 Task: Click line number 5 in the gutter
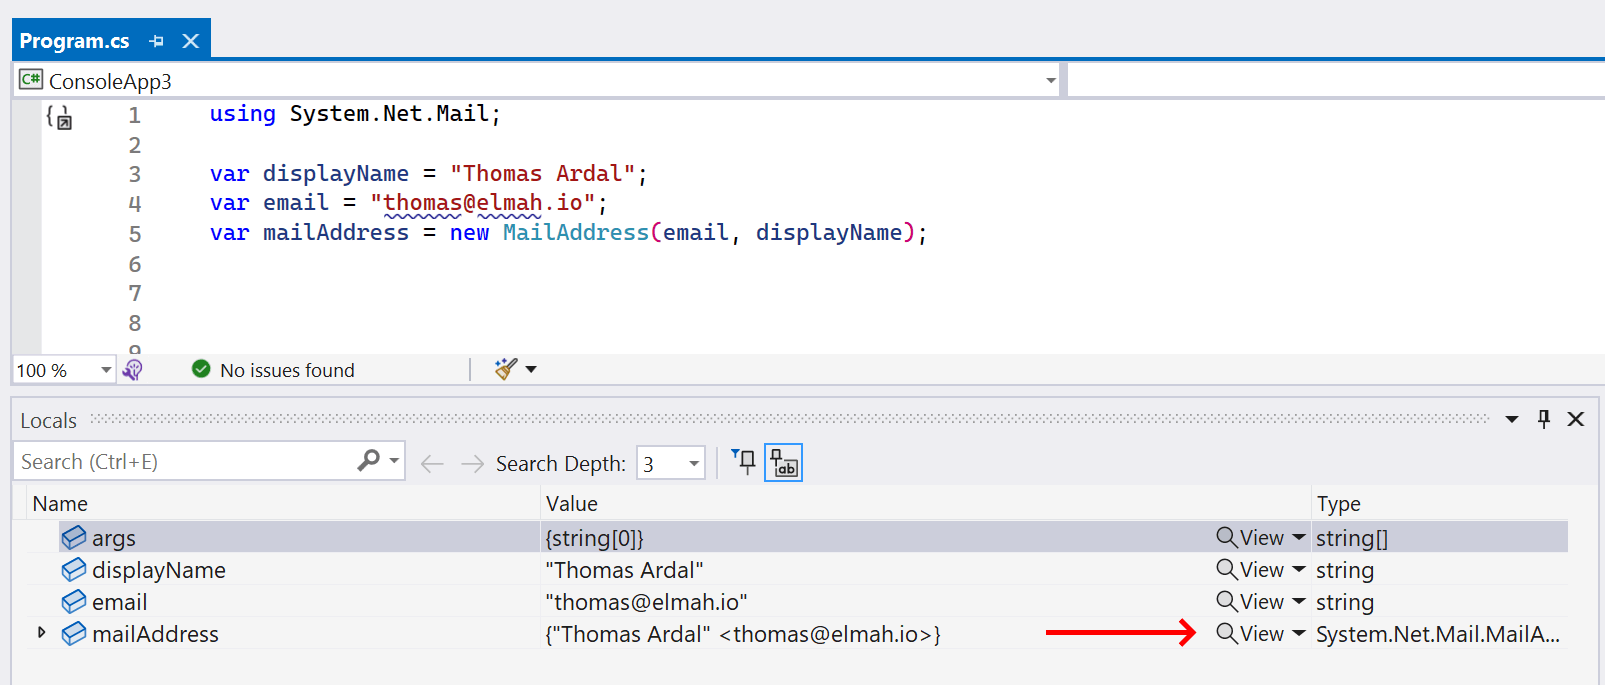(x=135, y=234)
